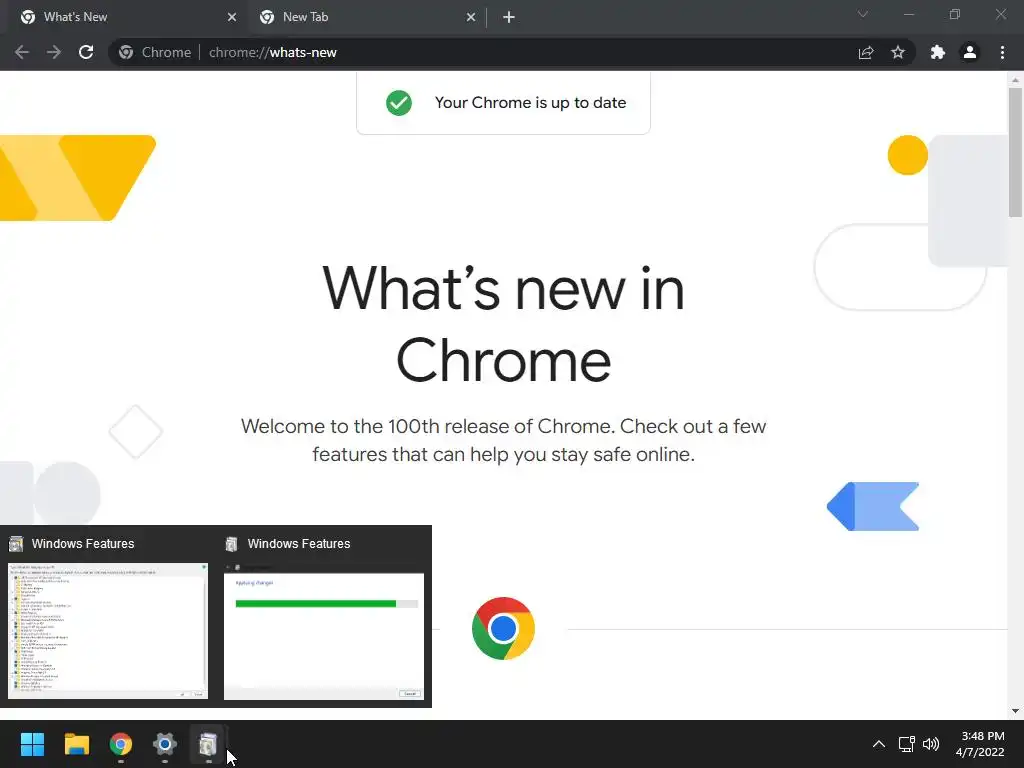The width and height of the screenshot is (1024, 768).
Task: Open the Windows Start menu
Action: click(x=33, y=744)
